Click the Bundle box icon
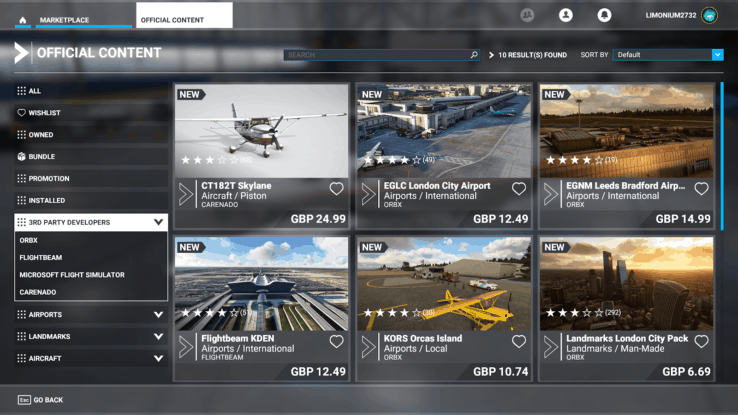738x415 pixels. (x=21, y=156)
